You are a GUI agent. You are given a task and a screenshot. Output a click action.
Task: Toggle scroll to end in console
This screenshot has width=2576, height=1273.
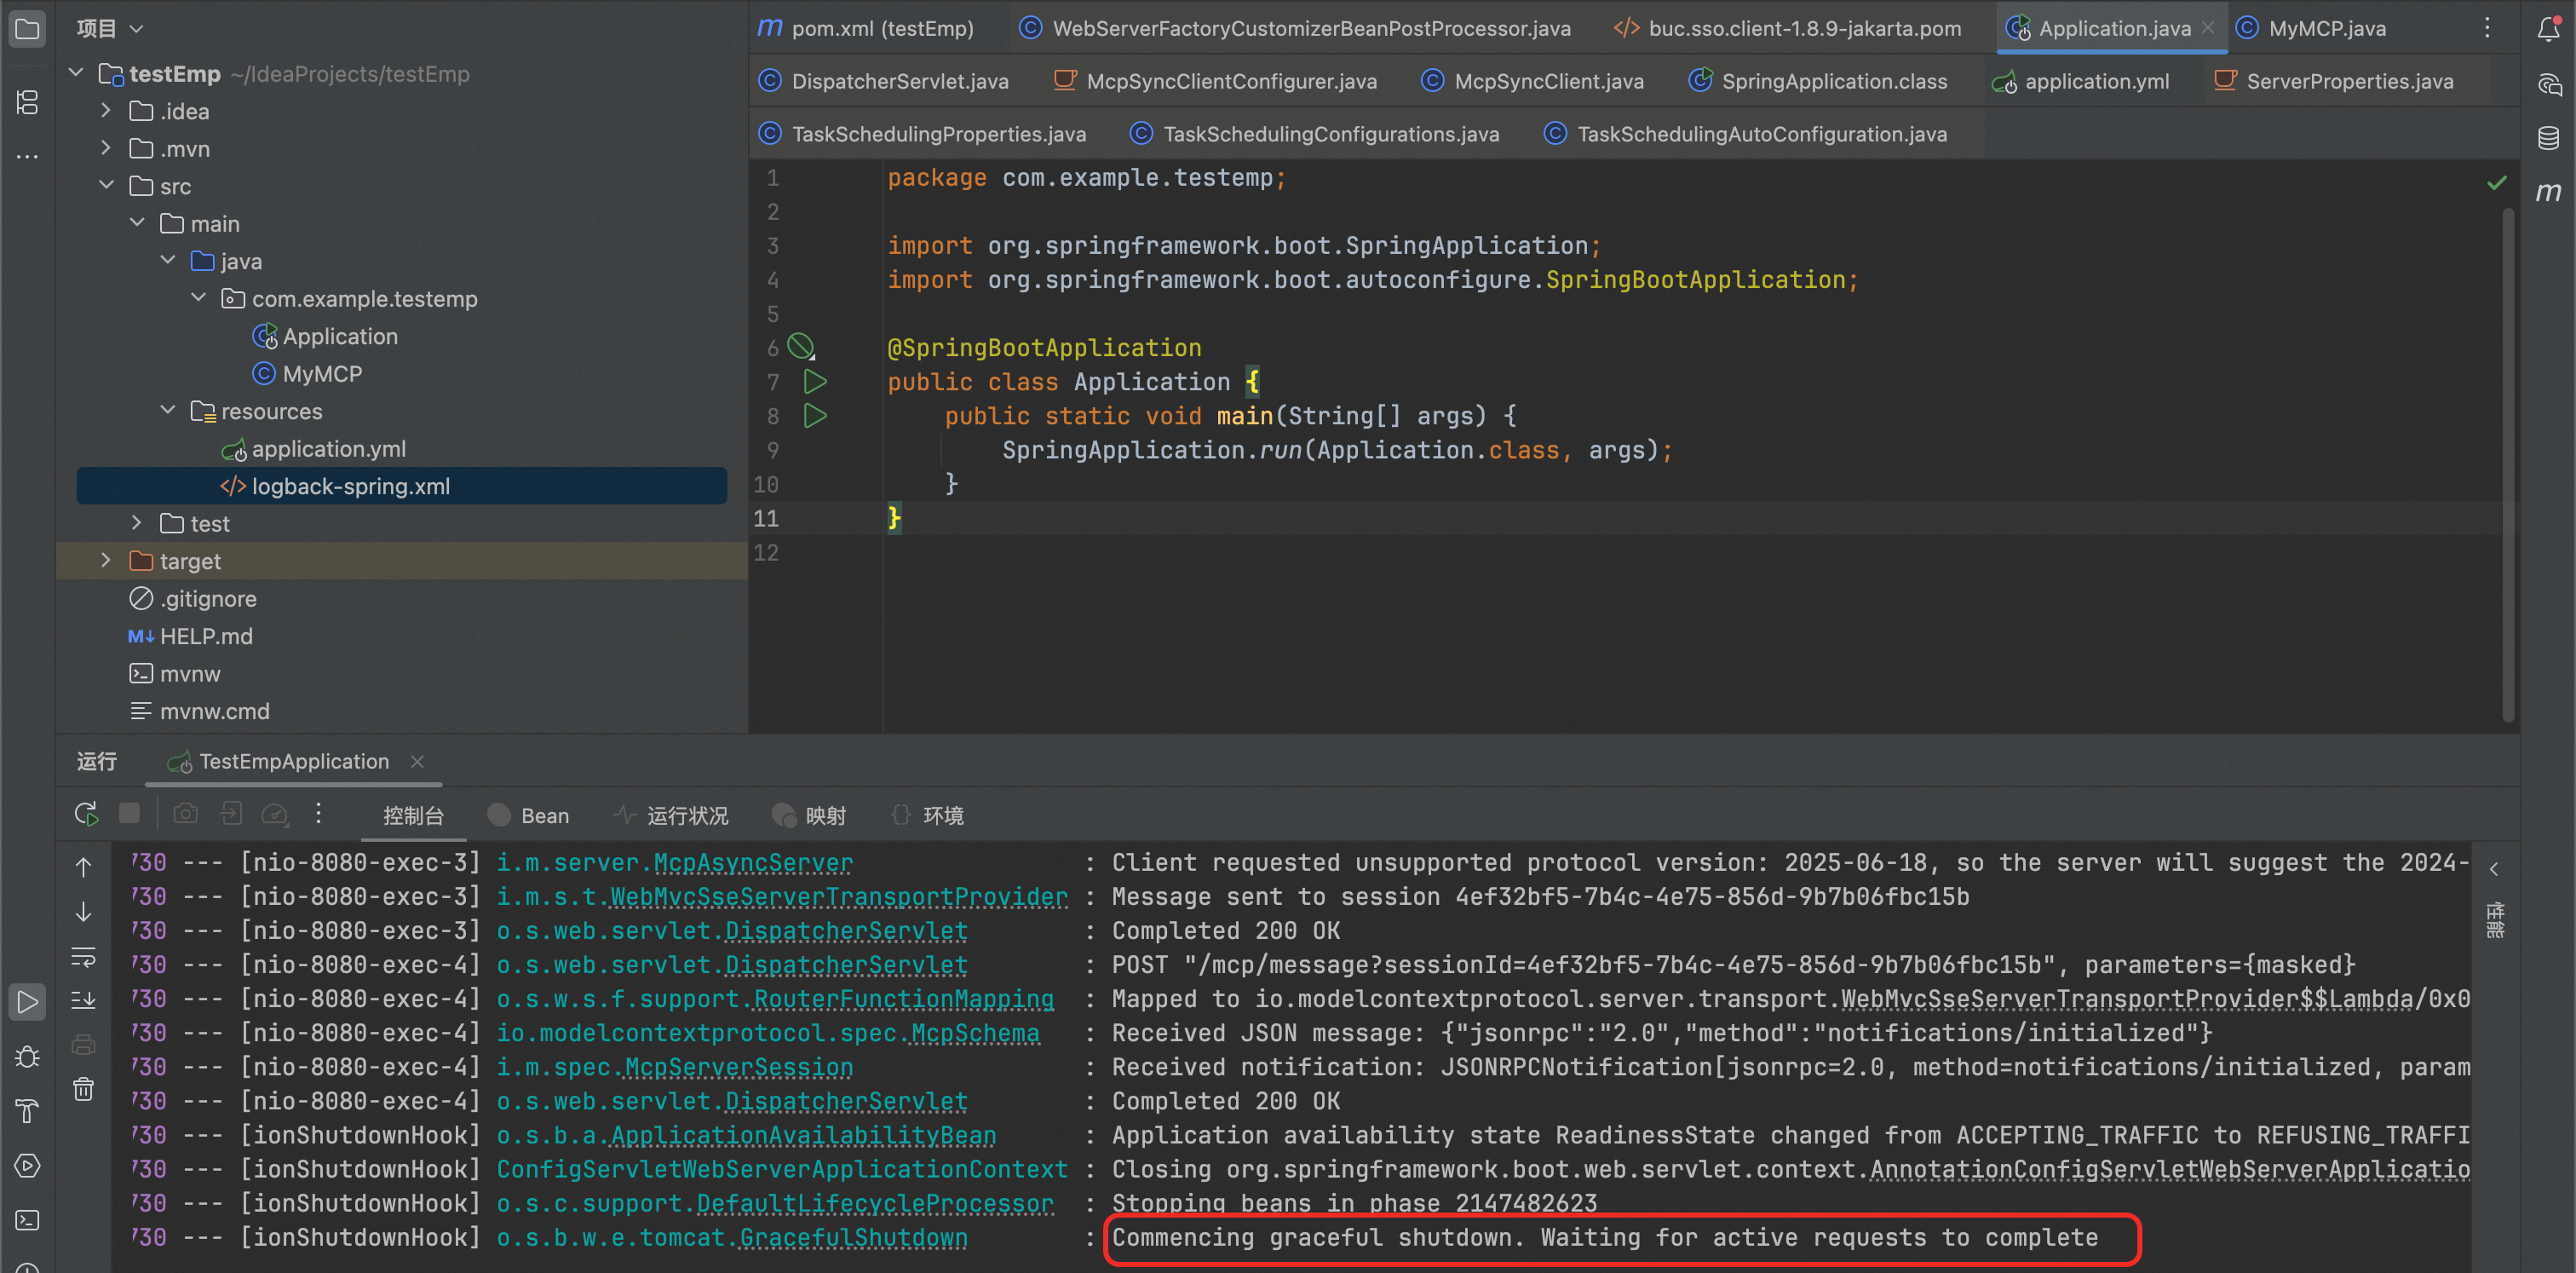[x=84, y=1000]
